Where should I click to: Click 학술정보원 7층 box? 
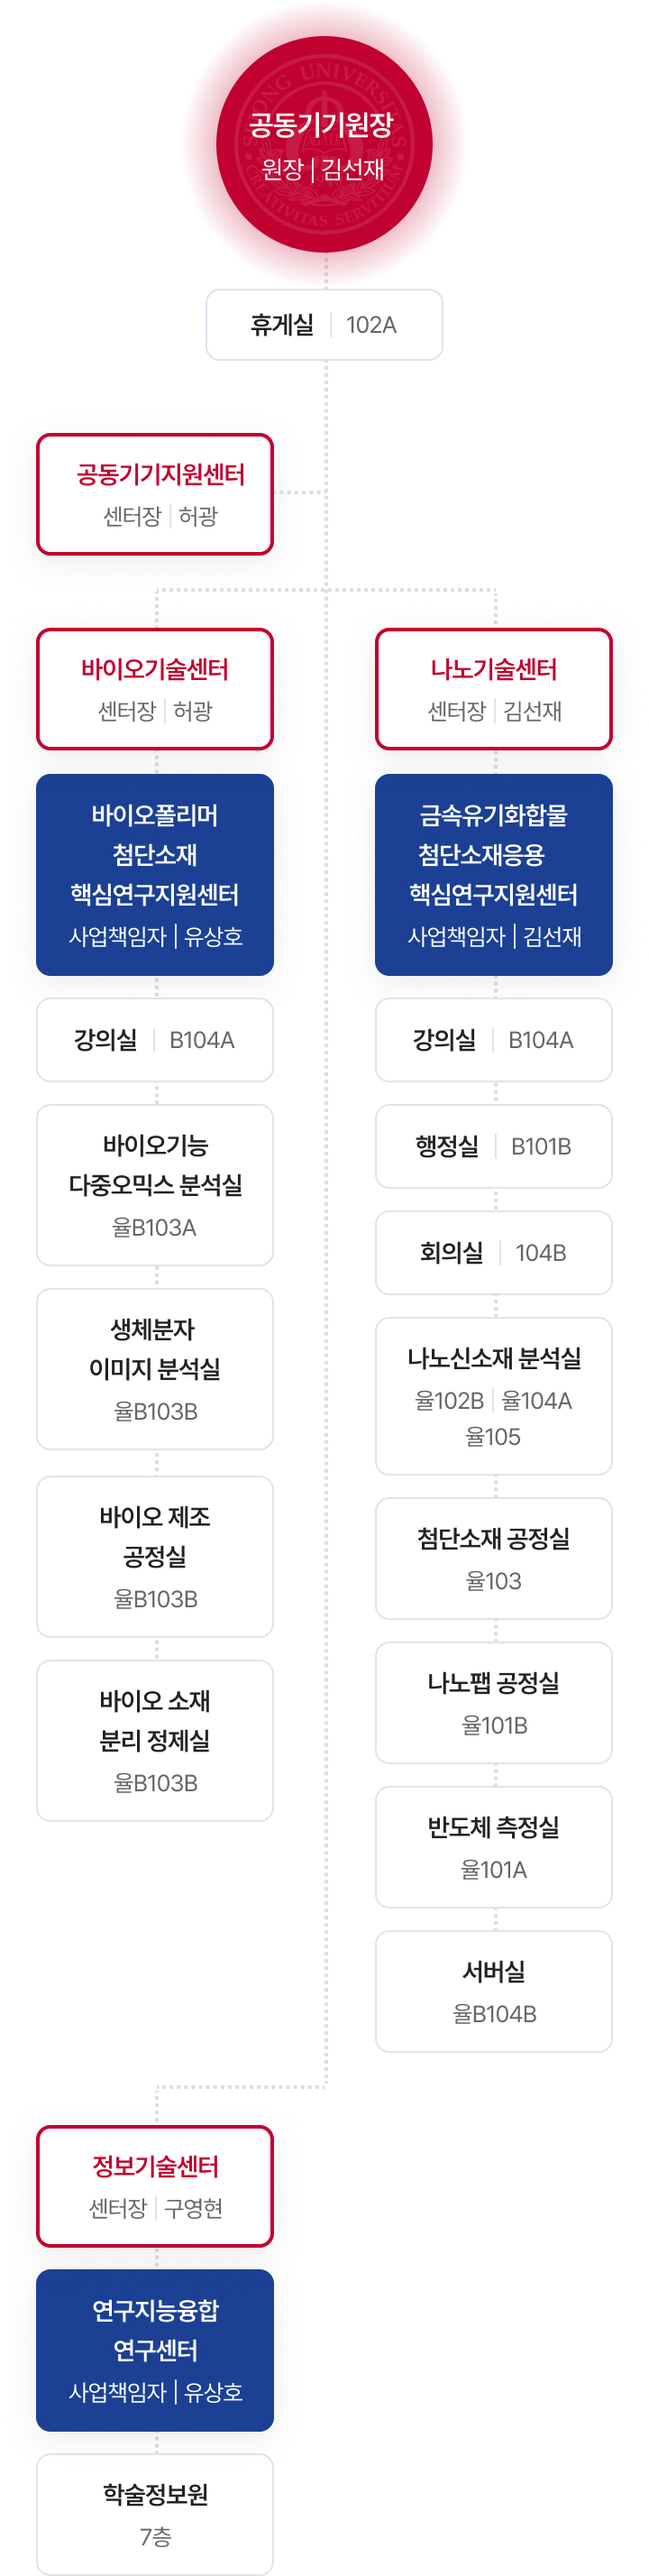(x=155, y=2514)
